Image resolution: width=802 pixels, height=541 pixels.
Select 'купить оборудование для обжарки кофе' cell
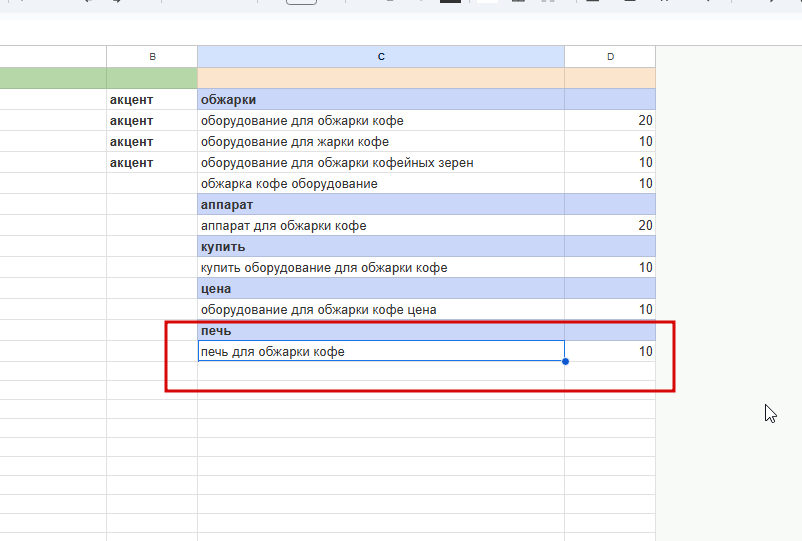381,267
